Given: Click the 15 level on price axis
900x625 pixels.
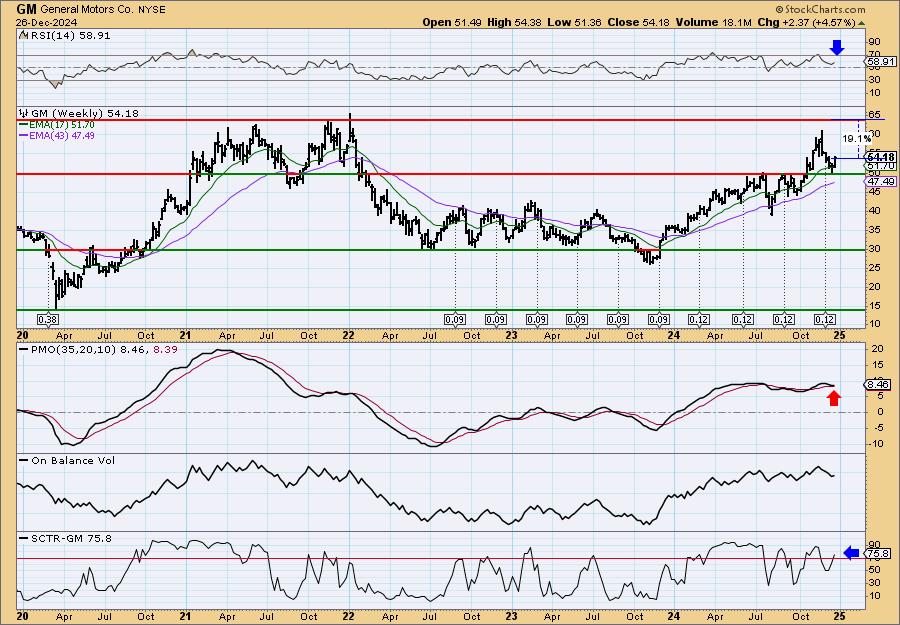Looking at the screenshot, I should 873,305.
